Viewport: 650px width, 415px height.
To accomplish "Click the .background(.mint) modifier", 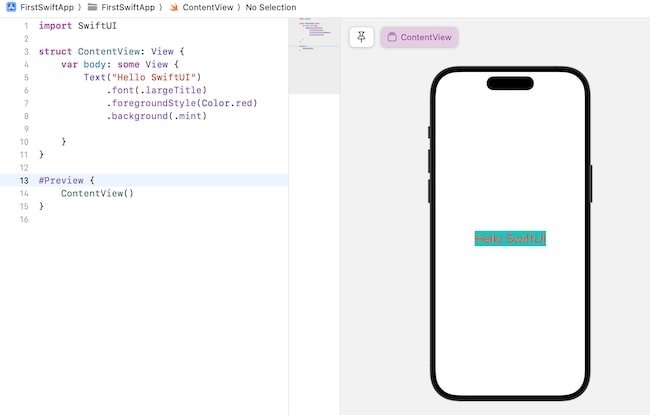I will [x=156, y=116].
